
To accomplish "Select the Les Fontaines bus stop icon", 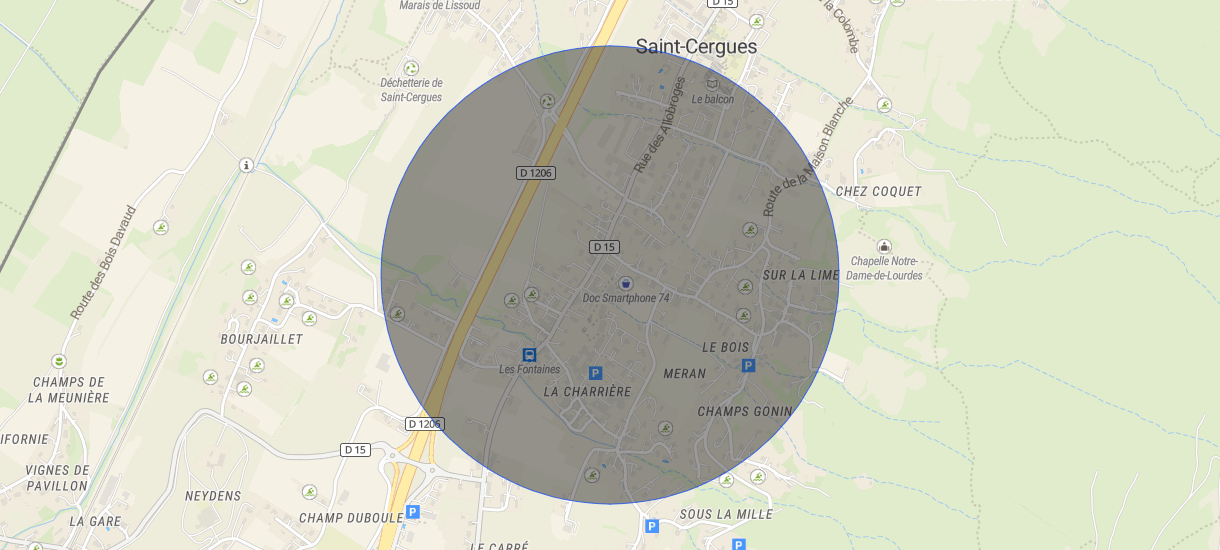I will click(x=529, y=354).
